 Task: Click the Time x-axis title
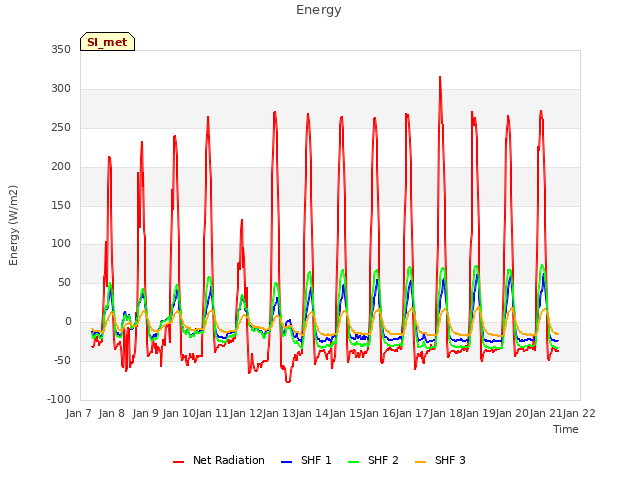[566, 429]
